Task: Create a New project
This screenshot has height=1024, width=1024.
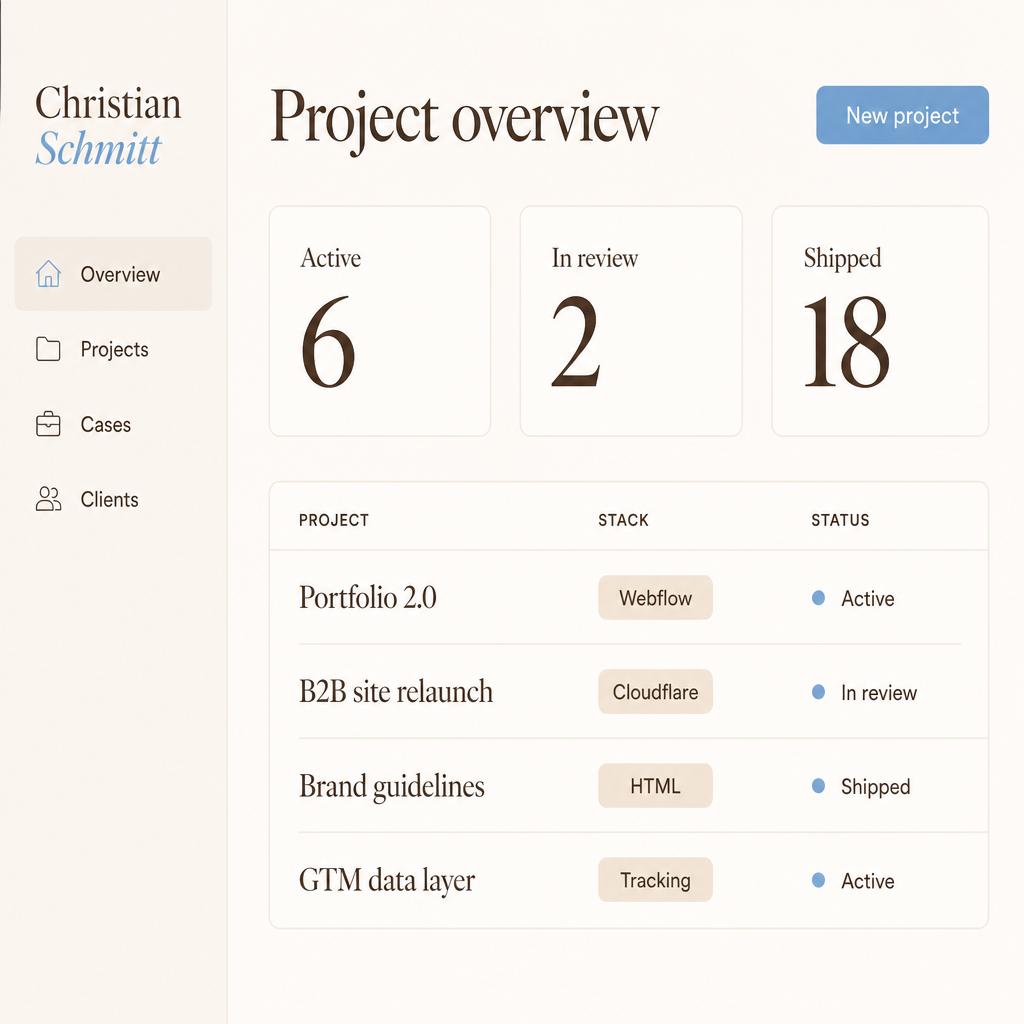Action: coord(903,115)
